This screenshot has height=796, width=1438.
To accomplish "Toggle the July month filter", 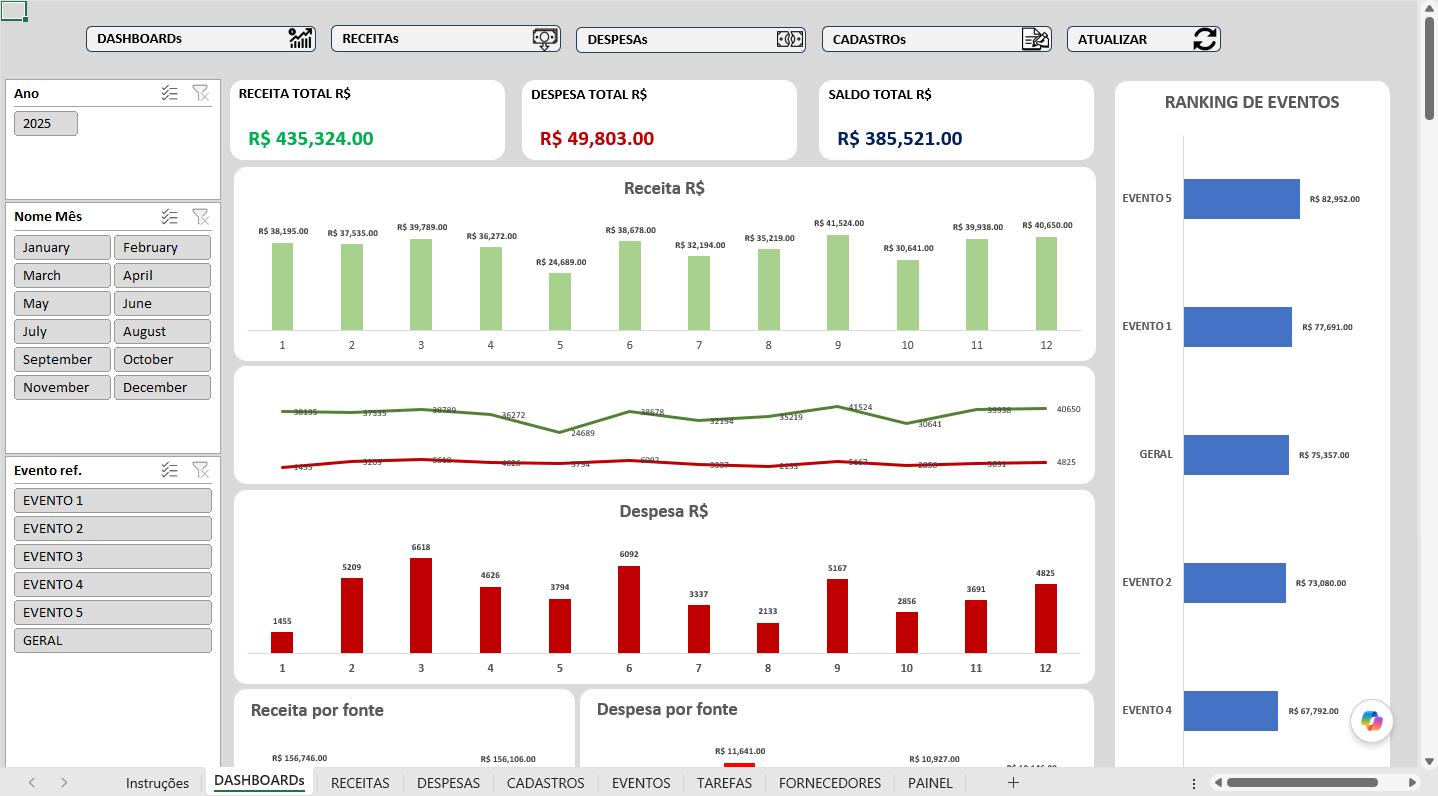I will point(62,331).
